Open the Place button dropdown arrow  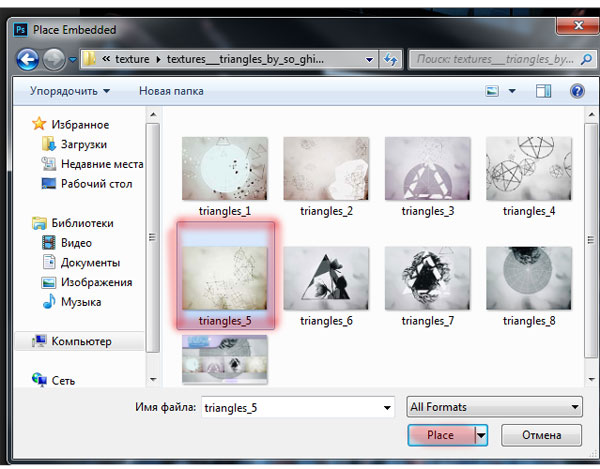point(481,435)
